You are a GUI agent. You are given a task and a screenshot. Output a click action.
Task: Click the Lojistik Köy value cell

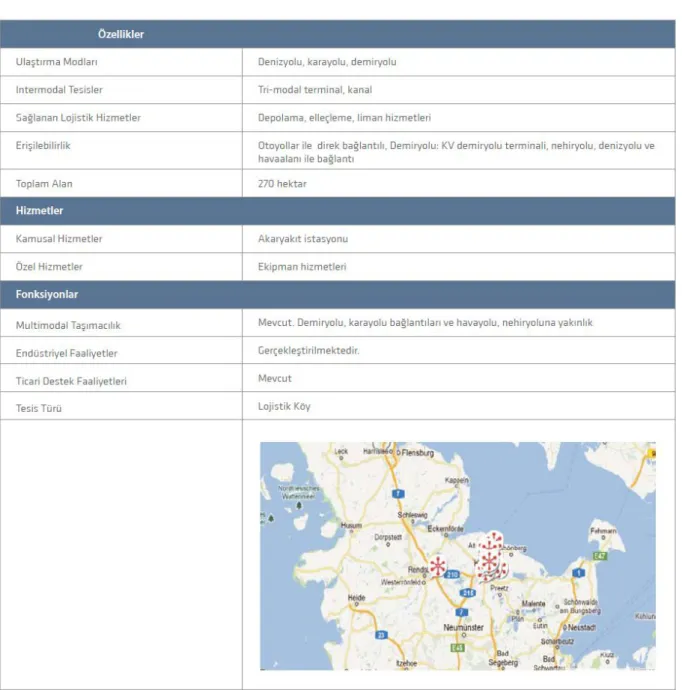click(458, 406)
